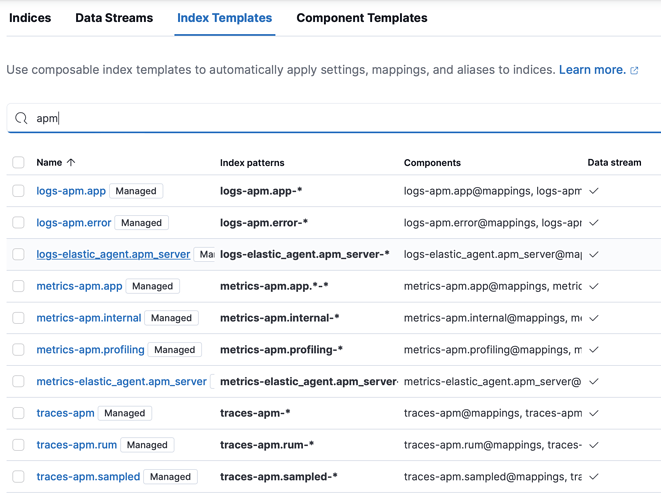The image size is (661, 500).
Task: Switch to the Indices tab
Action: click(30, 18)
